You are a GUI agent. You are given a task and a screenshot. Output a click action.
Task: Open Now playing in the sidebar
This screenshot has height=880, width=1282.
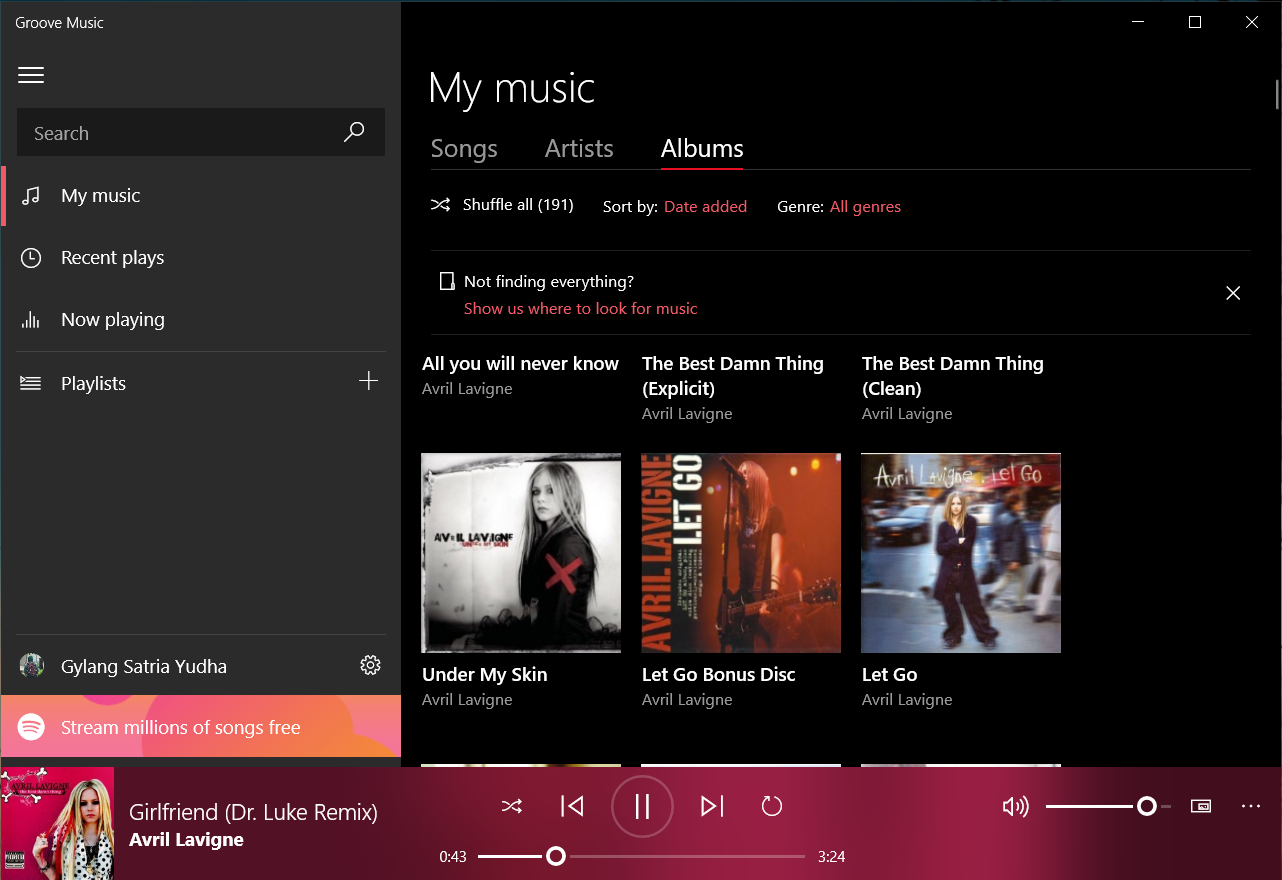[201, 320]
